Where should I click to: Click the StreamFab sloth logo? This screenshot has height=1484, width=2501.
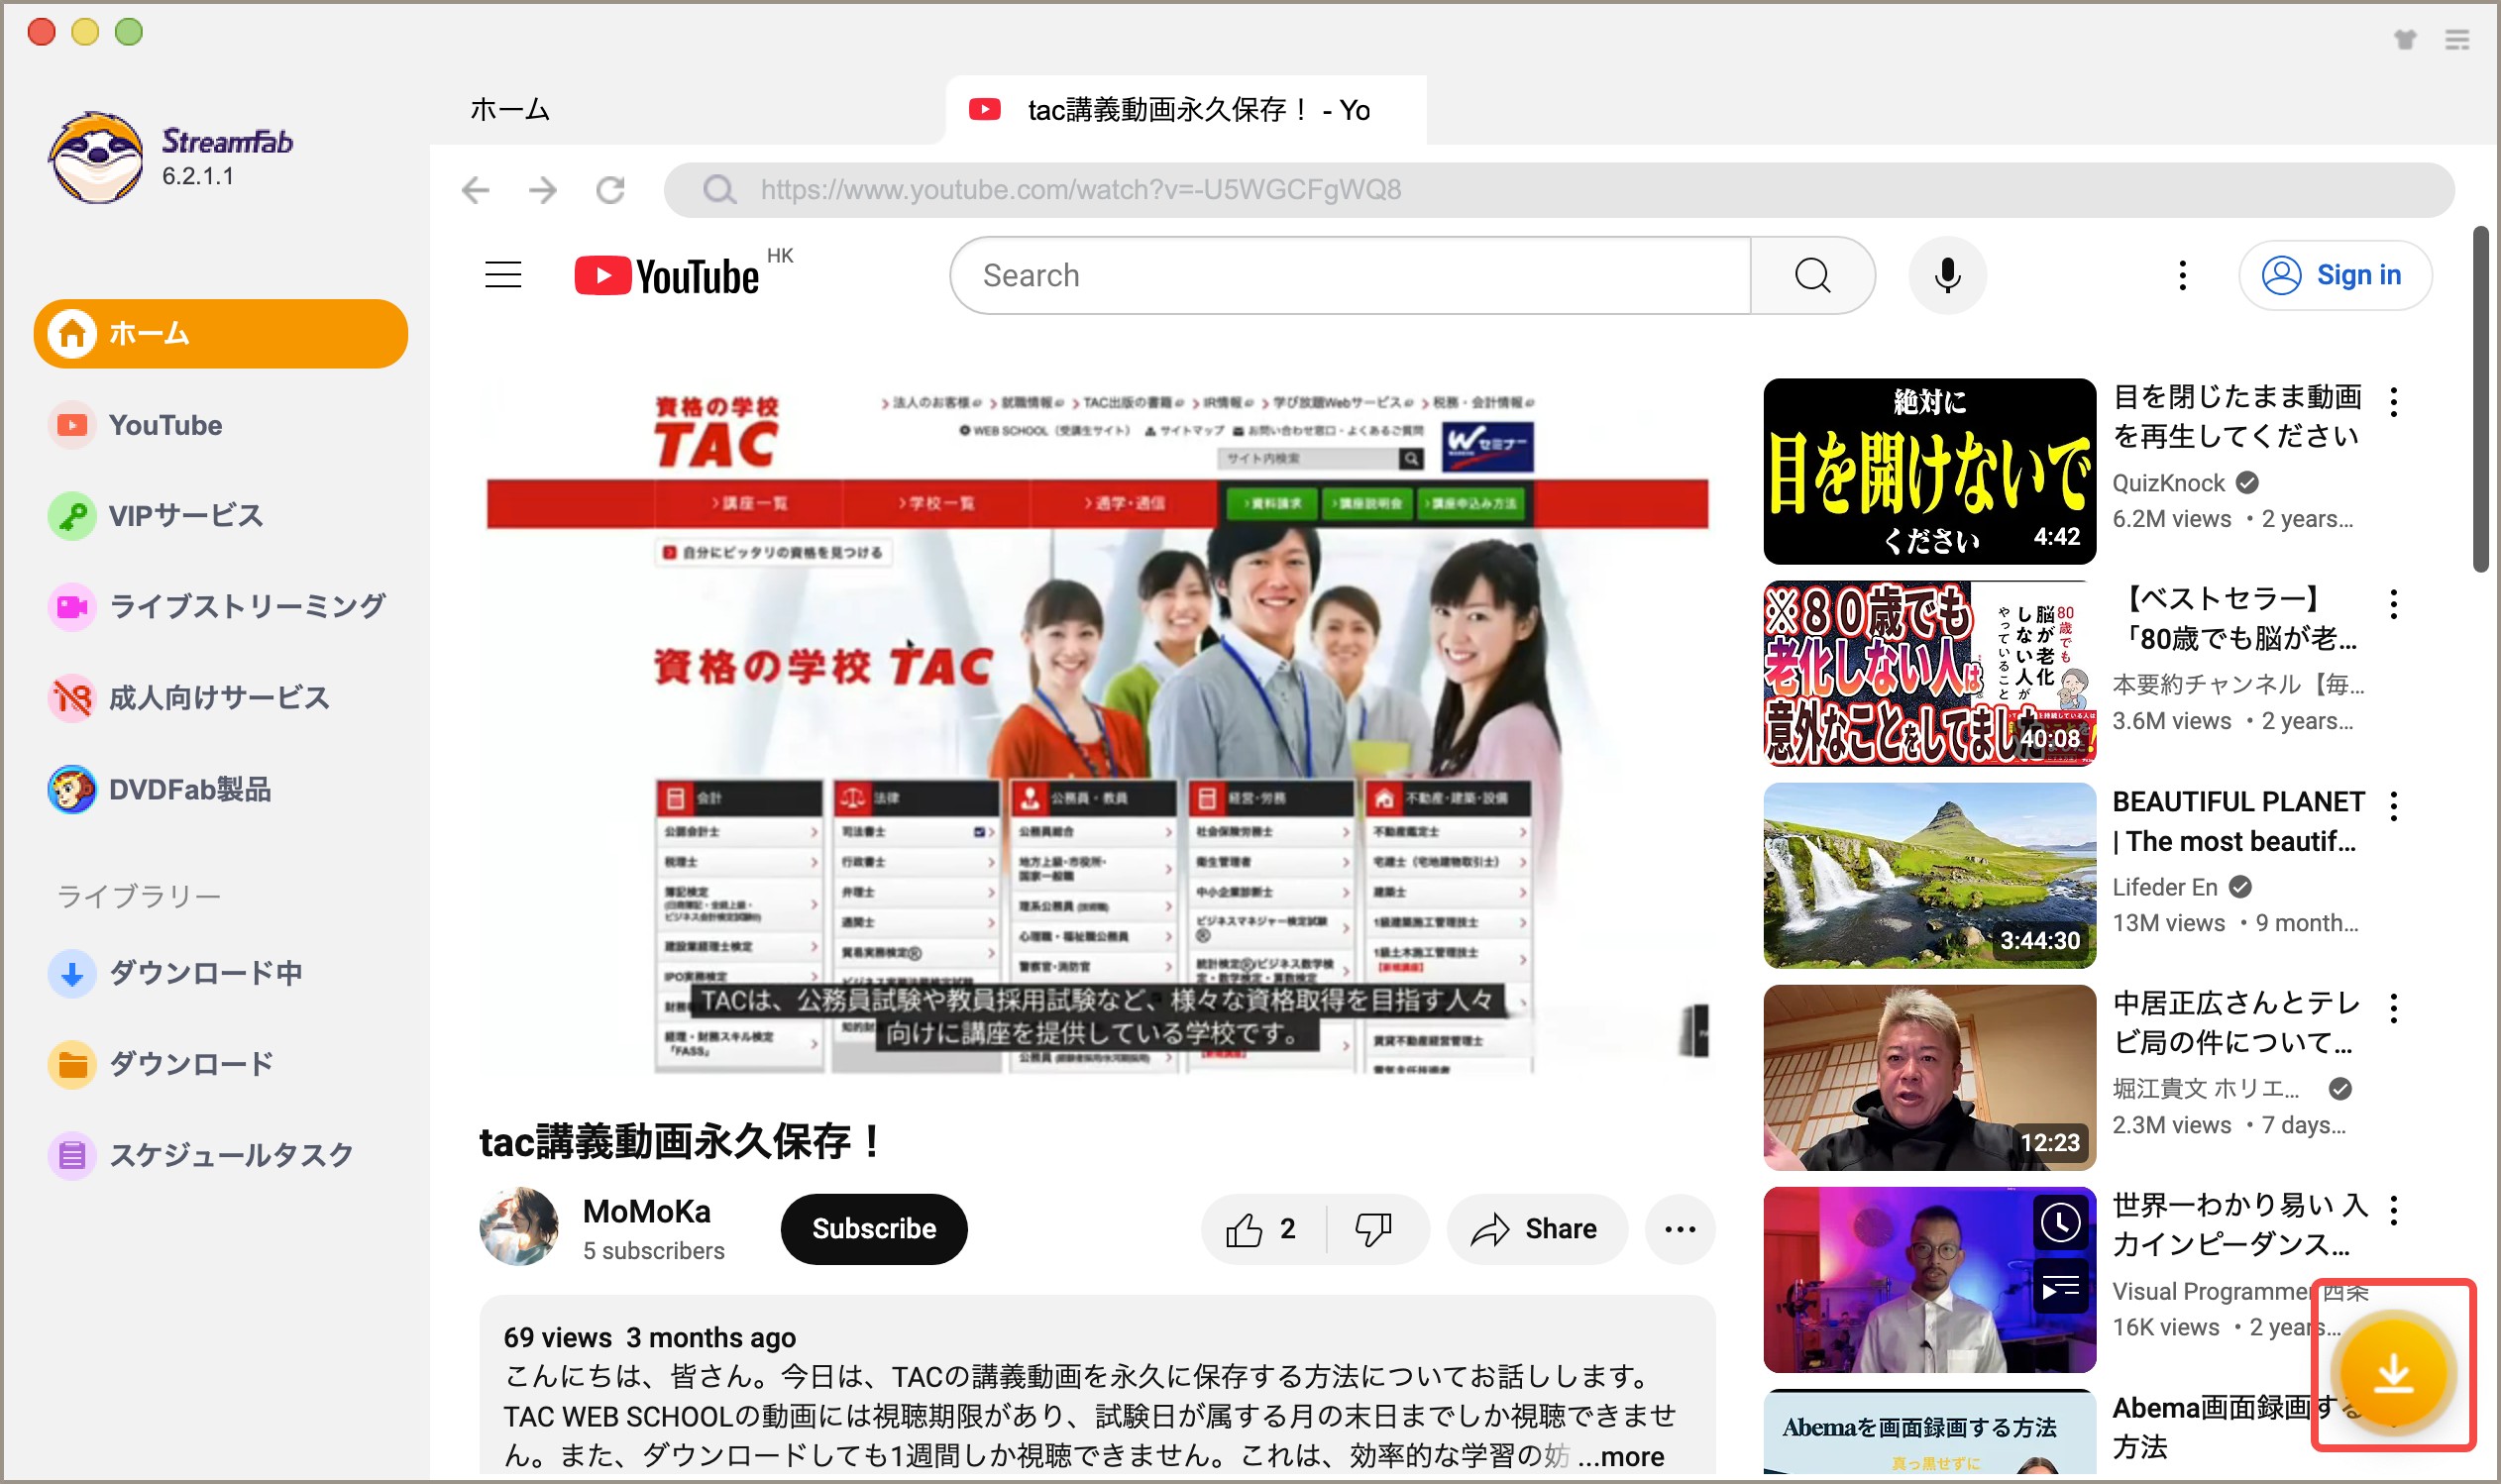pyautogui.click(x=96, y=157)
